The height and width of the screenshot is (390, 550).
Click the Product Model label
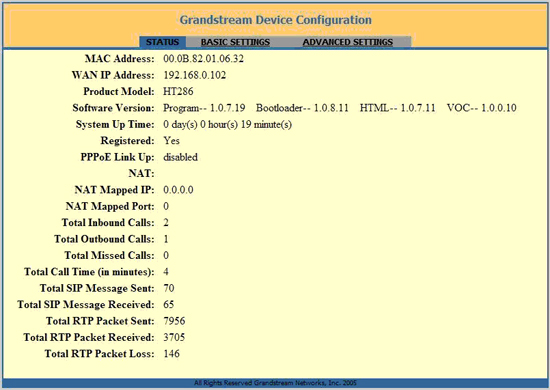(119, 92)
